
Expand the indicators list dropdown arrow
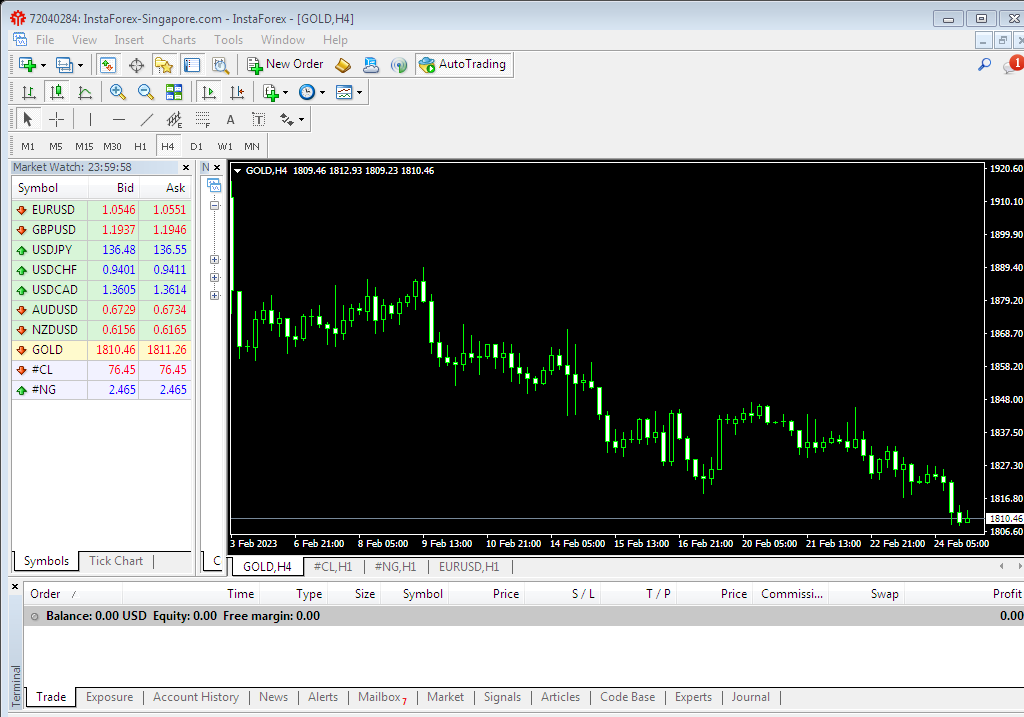click(x=285, y=93)
